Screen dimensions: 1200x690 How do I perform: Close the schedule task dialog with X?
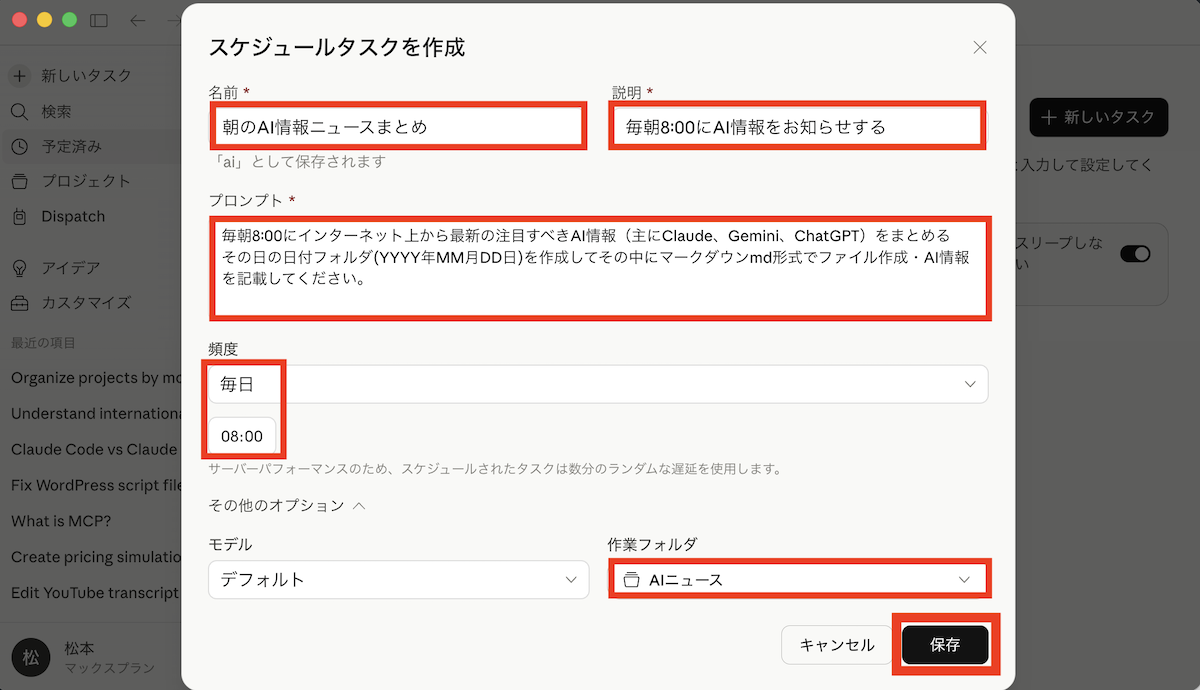tap(979, 47)
